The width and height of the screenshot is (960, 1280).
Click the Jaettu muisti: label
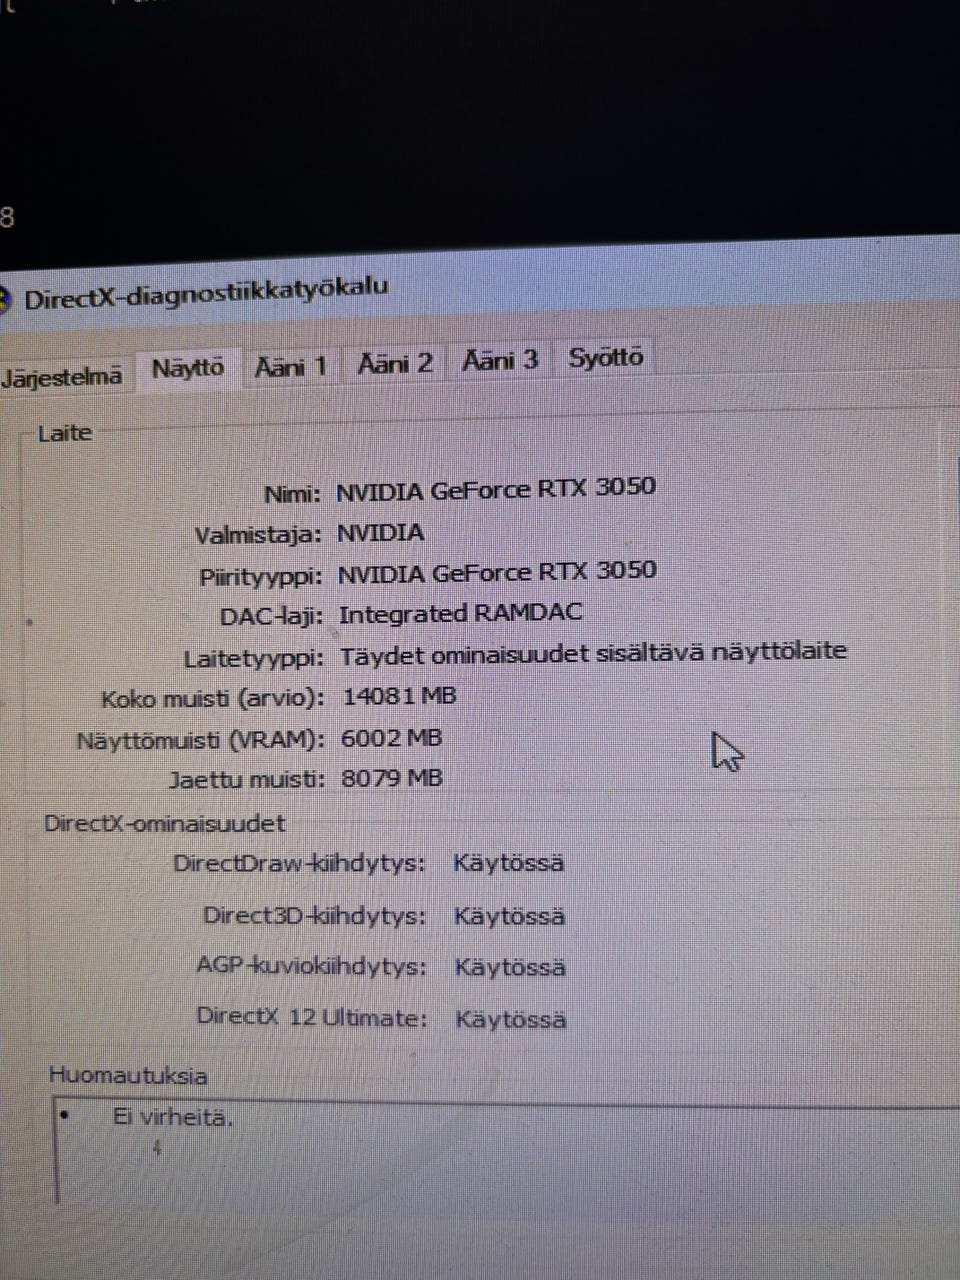pyautogui.click(x=247, y=780)
